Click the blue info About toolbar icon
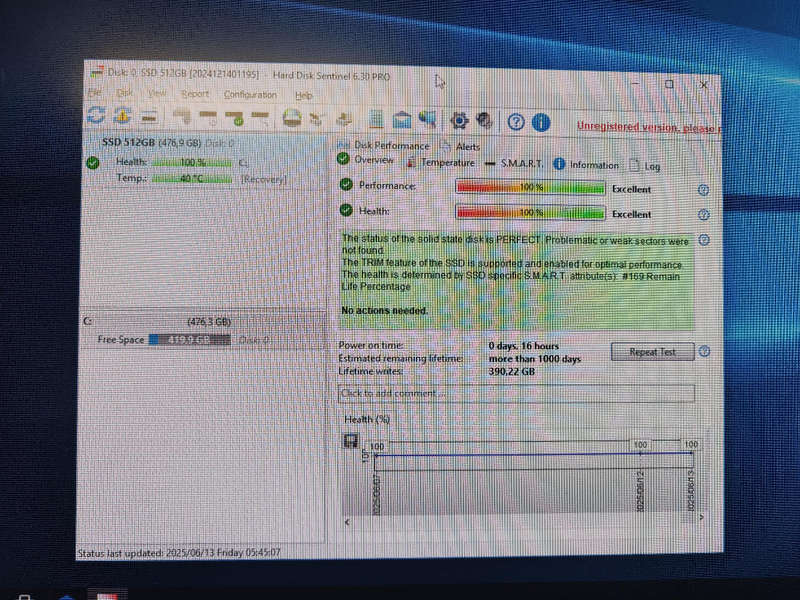Viewport: 800px width, 600px height. (x=541, y=122)
